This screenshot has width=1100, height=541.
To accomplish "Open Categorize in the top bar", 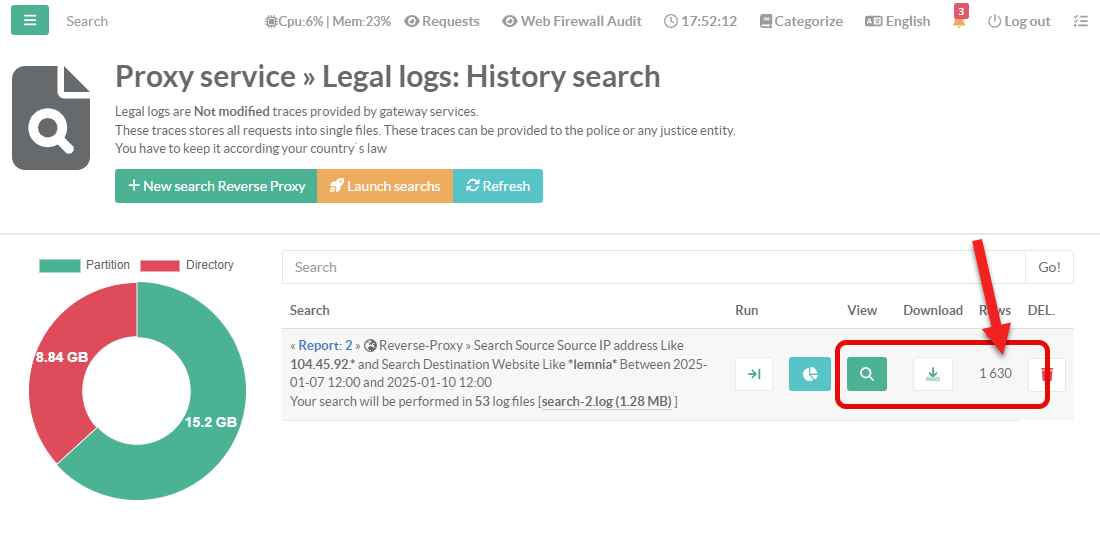I will click(x=800, y=21).
